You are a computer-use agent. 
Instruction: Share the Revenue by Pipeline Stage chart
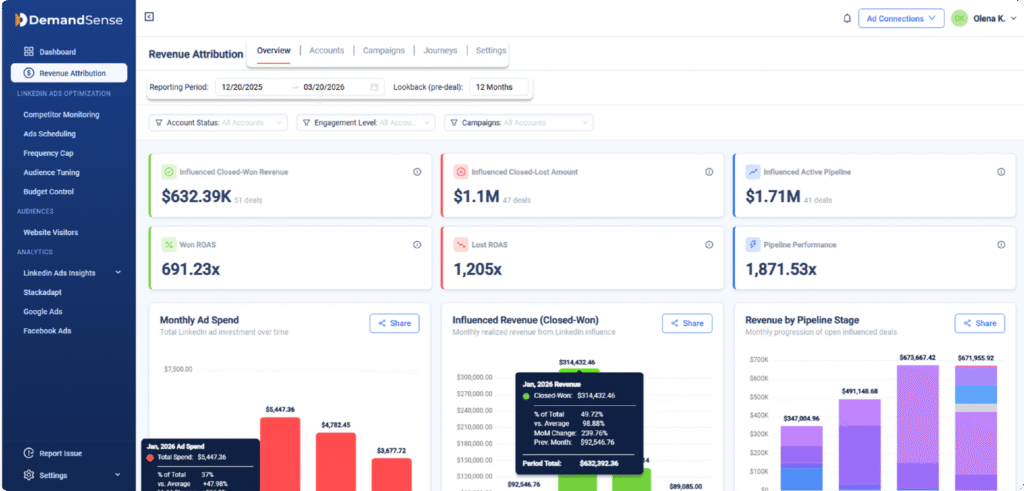(x=980, y=323)
